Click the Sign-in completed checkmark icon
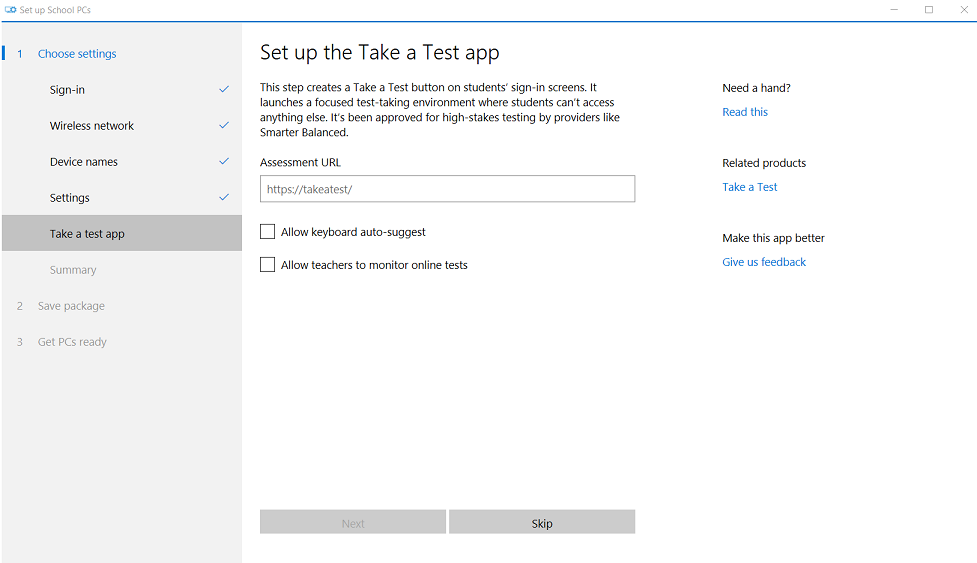This screenshot has width=977, height=563. pyautogui.click(x=224, y=90)
